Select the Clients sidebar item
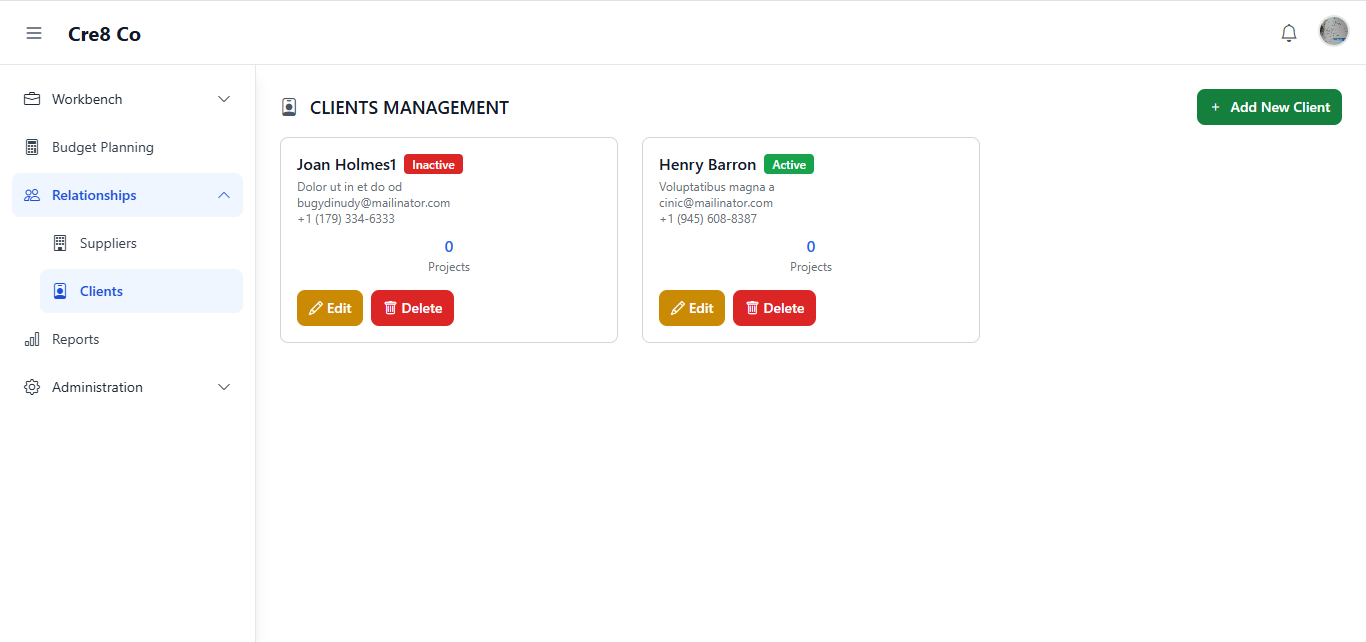Viewport: 1366px width, 642px height. (101, 291)
